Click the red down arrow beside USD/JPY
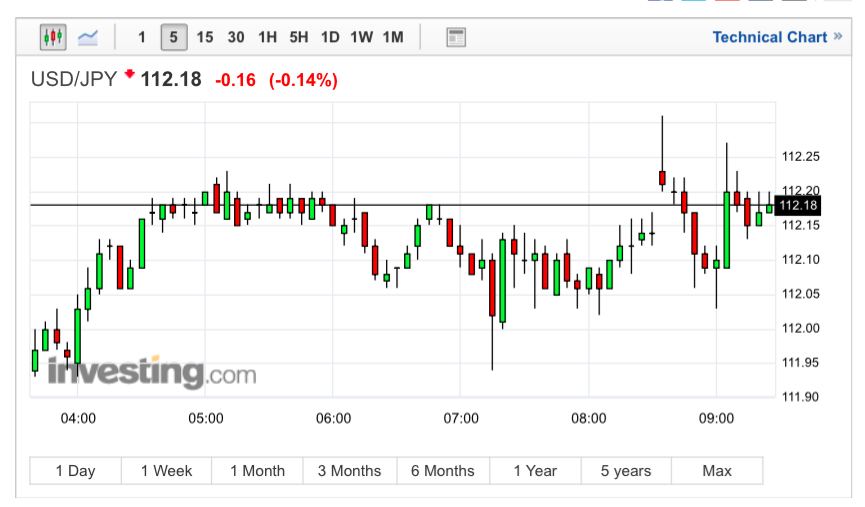 coord(128,75)
